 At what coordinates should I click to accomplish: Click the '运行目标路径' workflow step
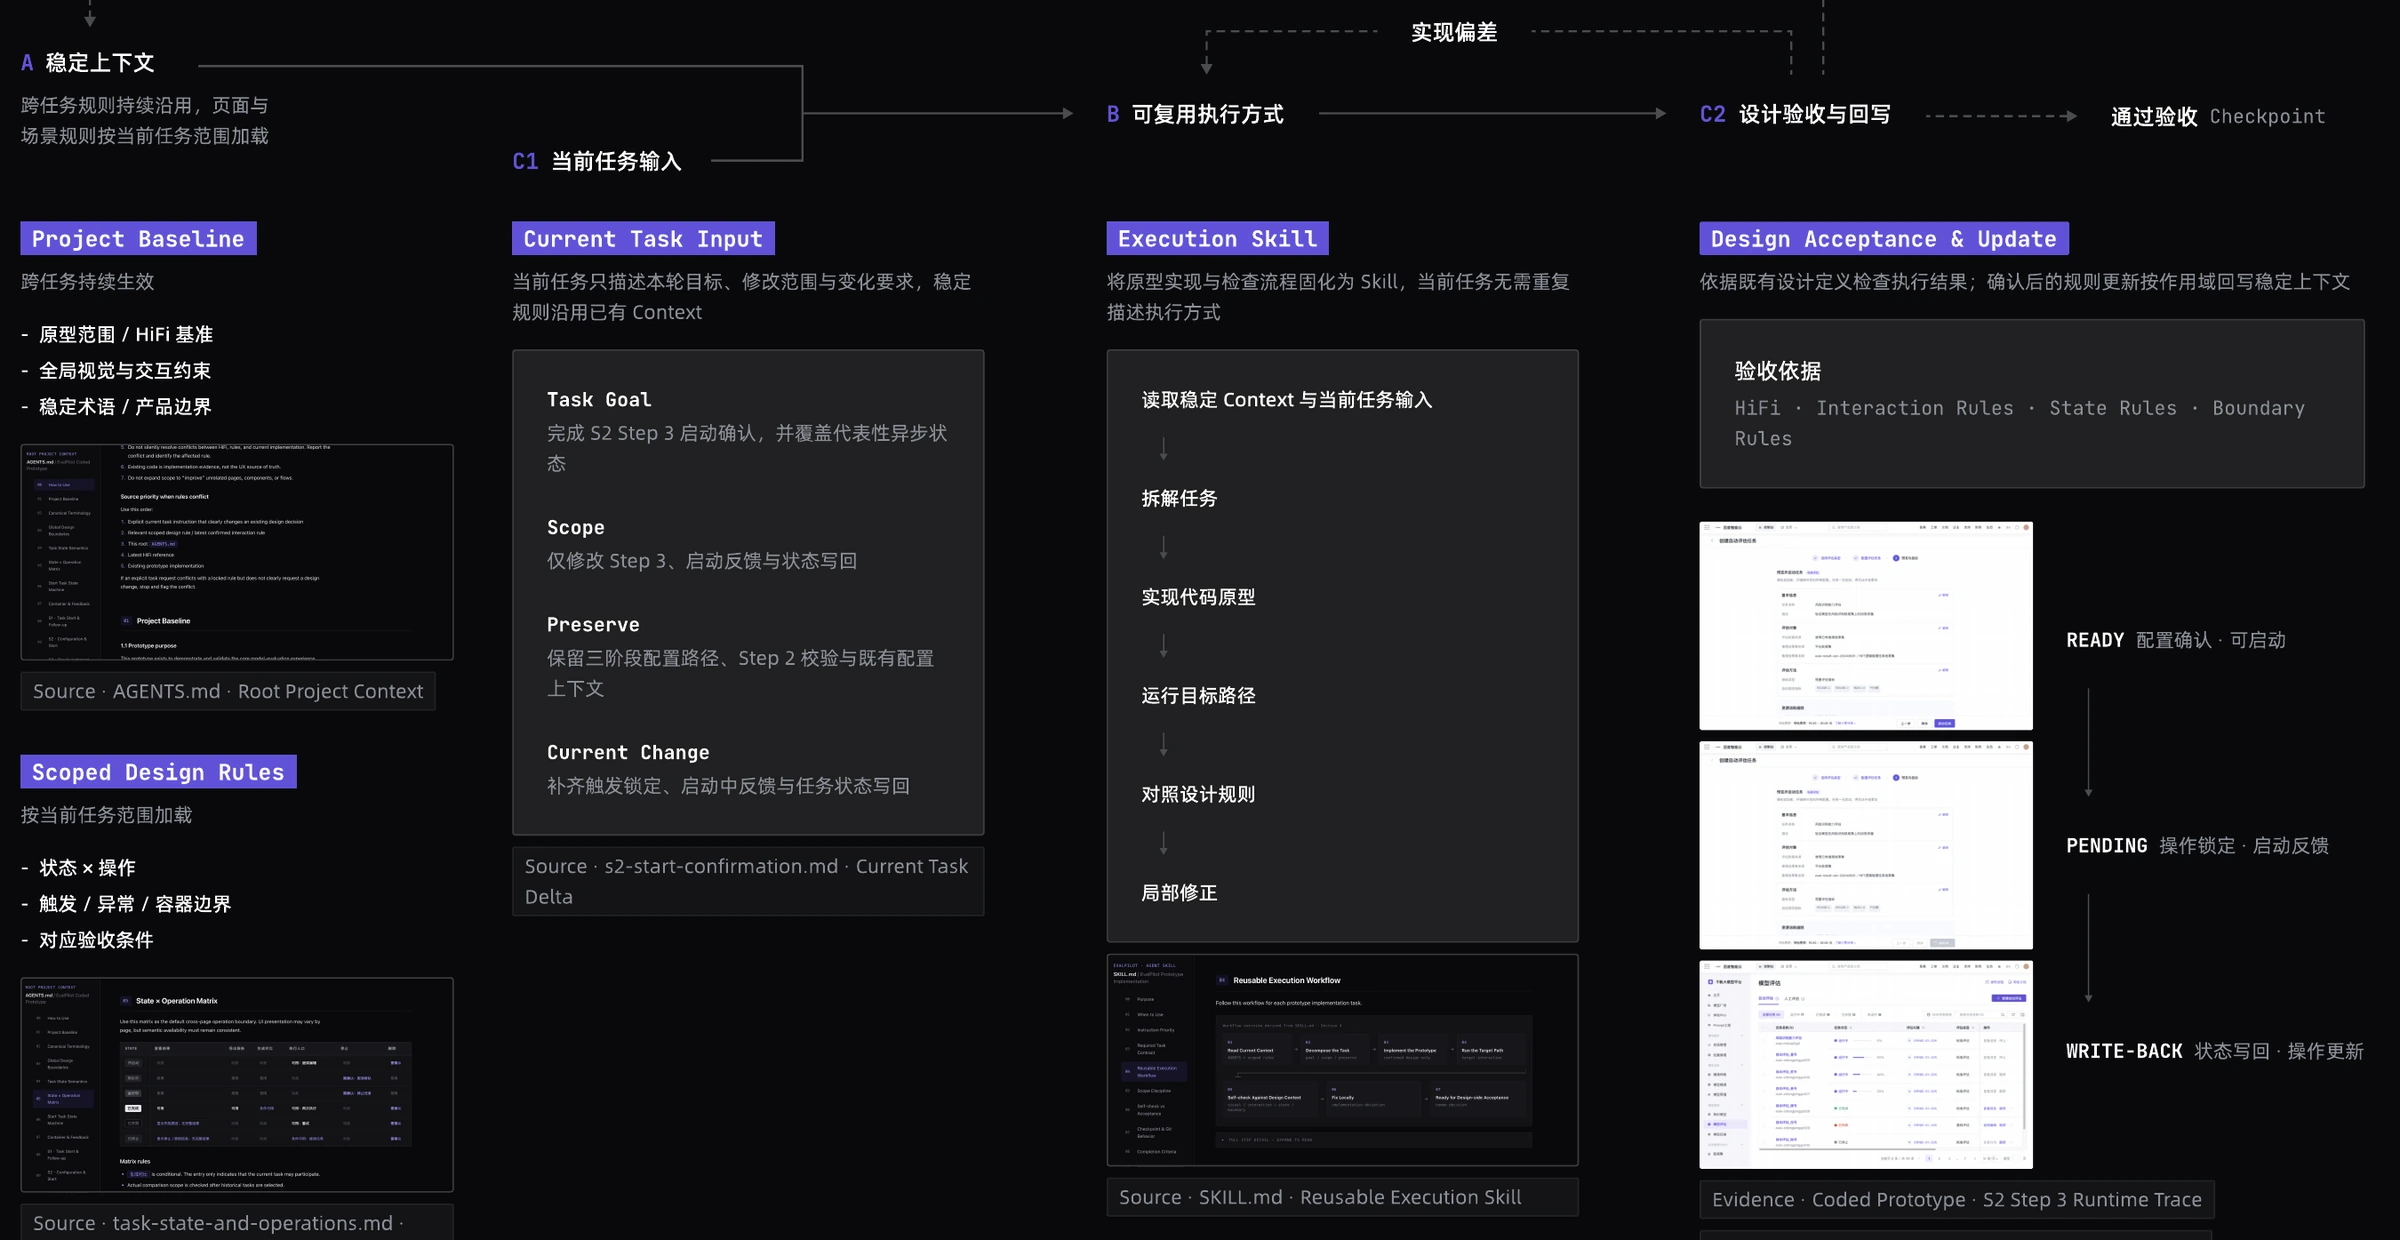pyautogui.click(x=1198, y=695)
